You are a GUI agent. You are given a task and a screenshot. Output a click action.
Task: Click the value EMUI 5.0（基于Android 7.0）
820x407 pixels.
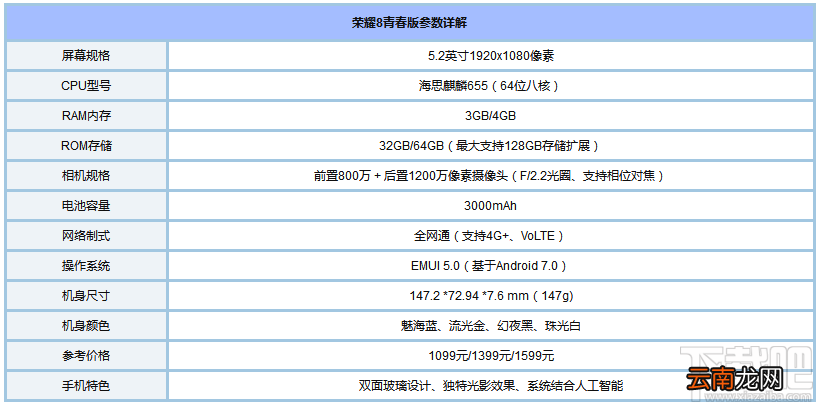point(491,266)
